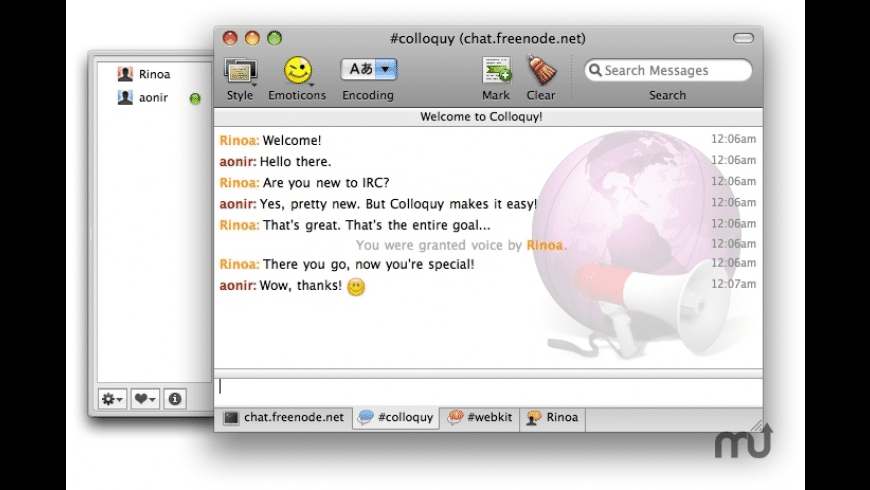The image size is (870, 490).
Task: Click the 'Welcome to Colloquy!' topic bar
Action: tap(488, 117)
